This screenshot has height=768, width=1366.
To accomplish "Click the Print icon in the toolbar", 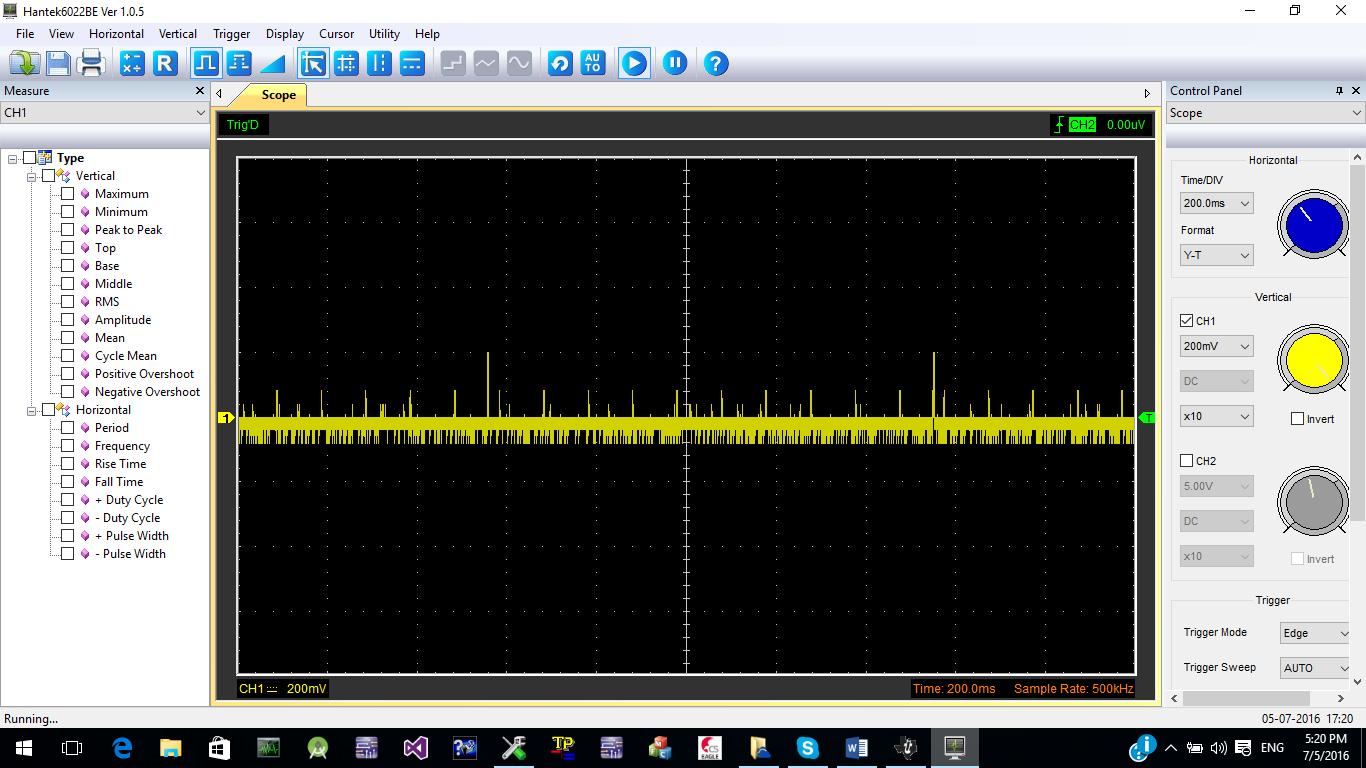I will point(89,63).
